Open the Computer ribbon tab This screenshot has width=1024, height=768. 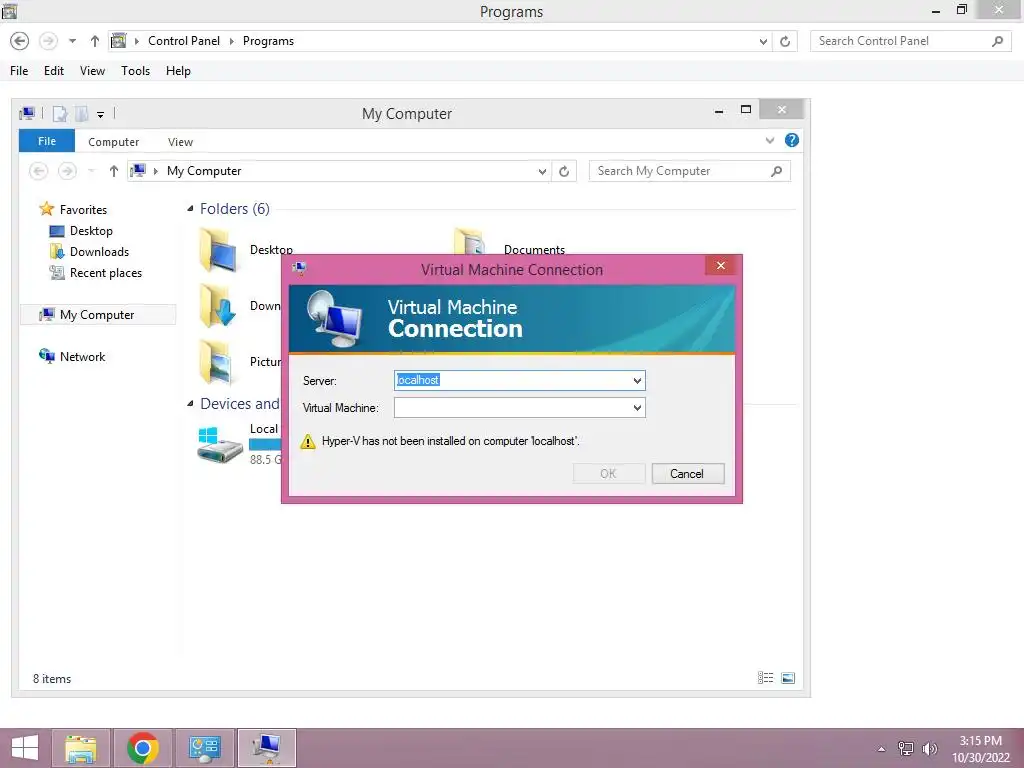[114, 142]
